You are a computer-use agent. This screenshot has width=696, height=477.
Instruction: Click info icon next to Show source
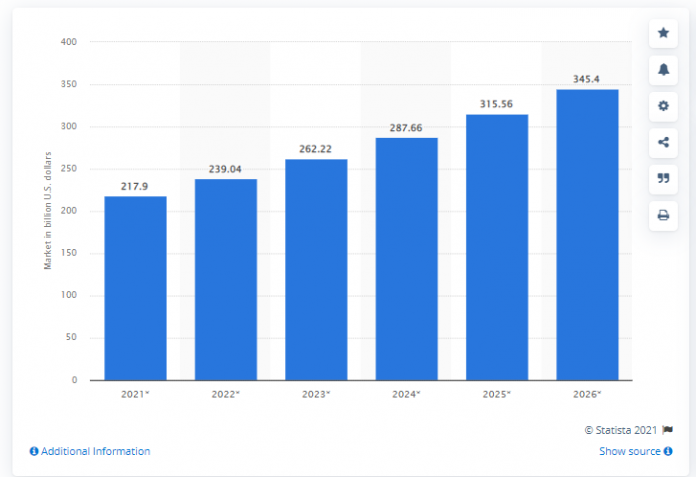(668, 451)
